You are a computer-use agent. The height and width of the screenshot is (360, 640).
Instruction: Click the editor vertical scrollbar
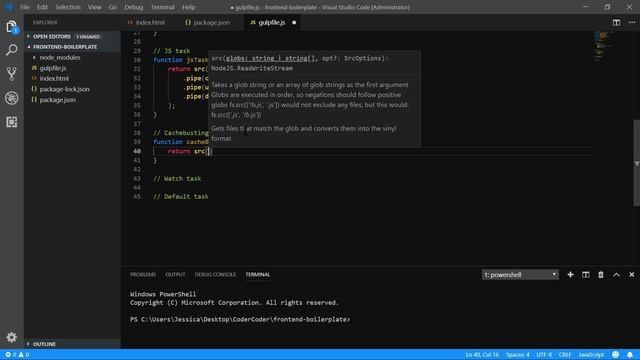(636, 163)
